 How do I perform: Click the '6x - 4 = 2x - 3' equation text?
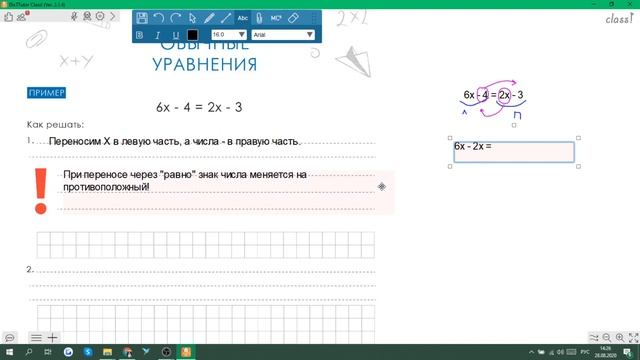199,107
